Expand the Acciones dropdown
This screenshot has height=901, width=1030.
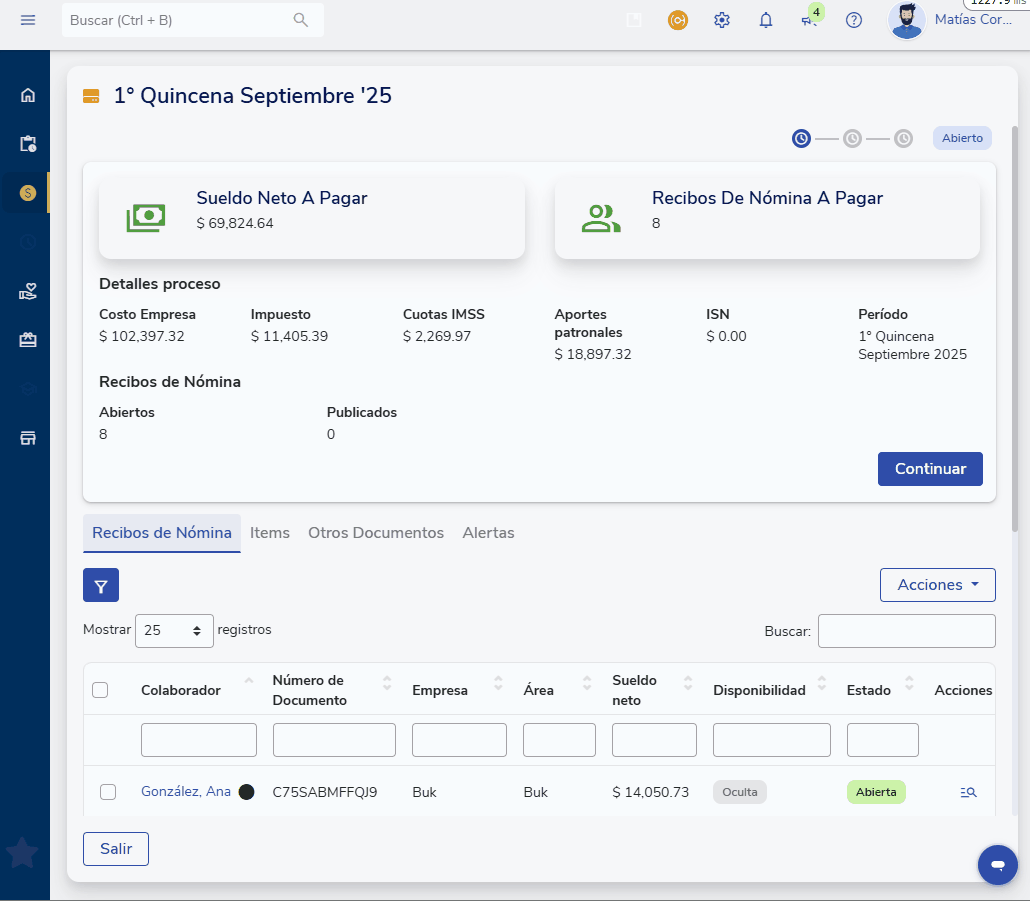(937, 585)
